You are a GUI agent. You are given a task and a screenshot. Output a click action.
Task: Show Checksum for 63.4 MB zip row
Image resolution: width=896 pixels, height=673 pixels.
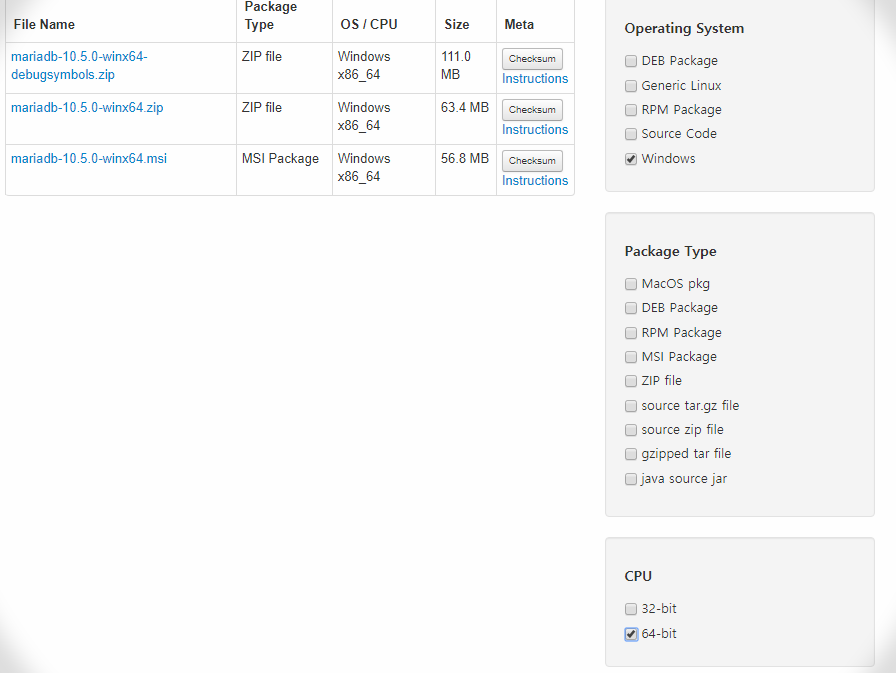click(532, 110)
